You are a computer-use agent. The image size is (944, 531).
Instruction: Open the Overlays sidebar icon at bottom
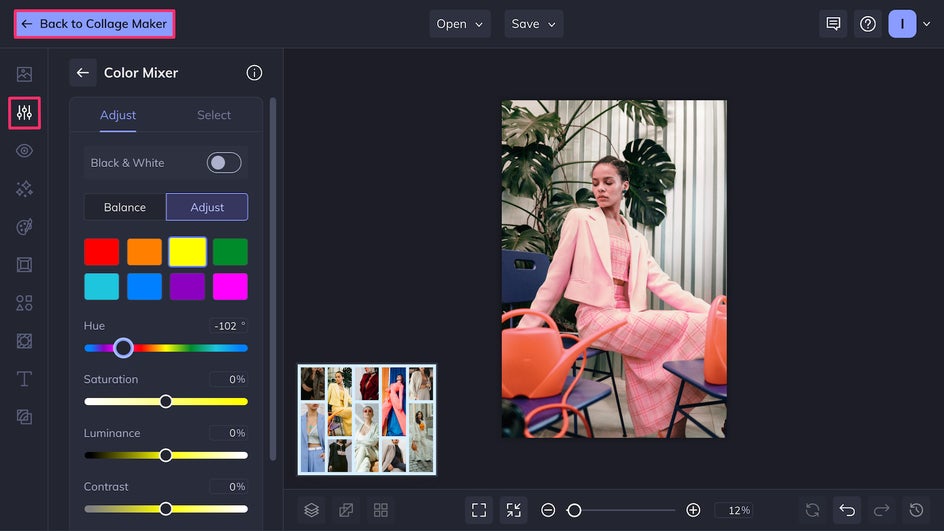pyautogui.click(x=24, y=417)
